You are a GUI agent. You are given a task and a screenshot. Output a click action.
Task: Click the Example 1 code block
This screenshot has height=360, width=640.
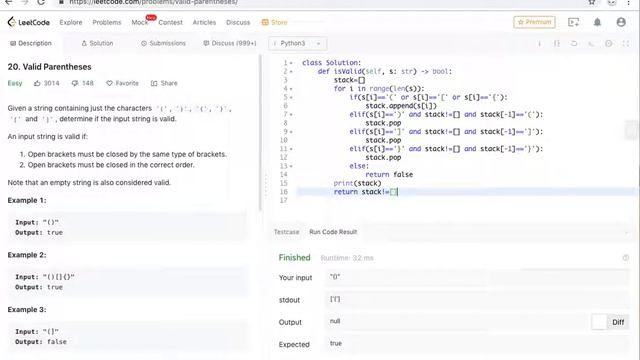point(128,227)
